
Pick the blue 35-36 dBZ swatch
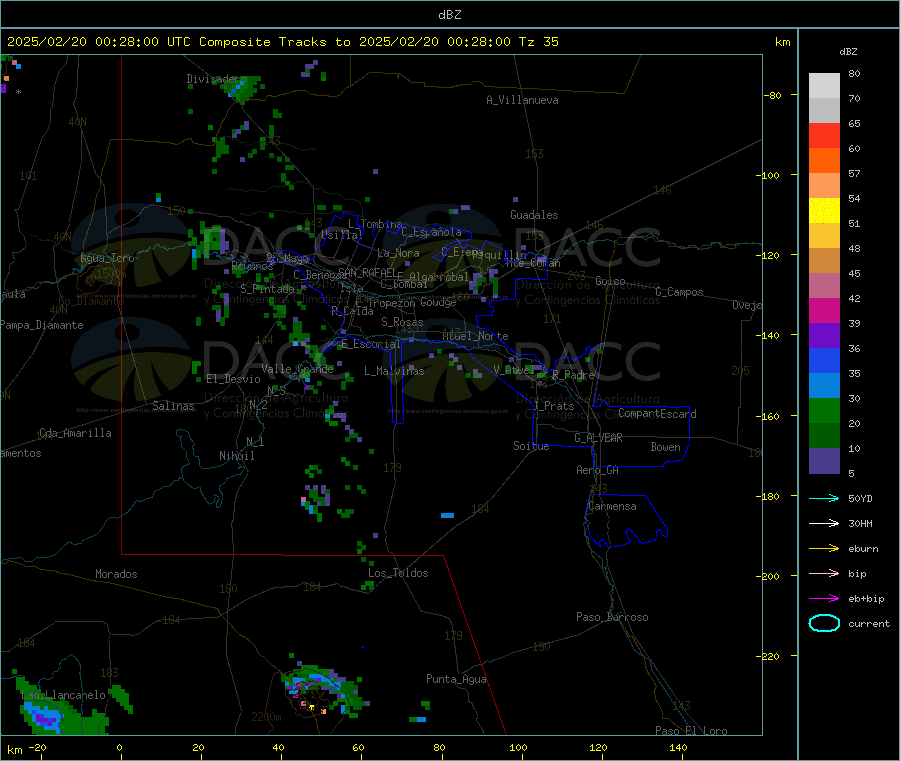[x=824, y=360]
